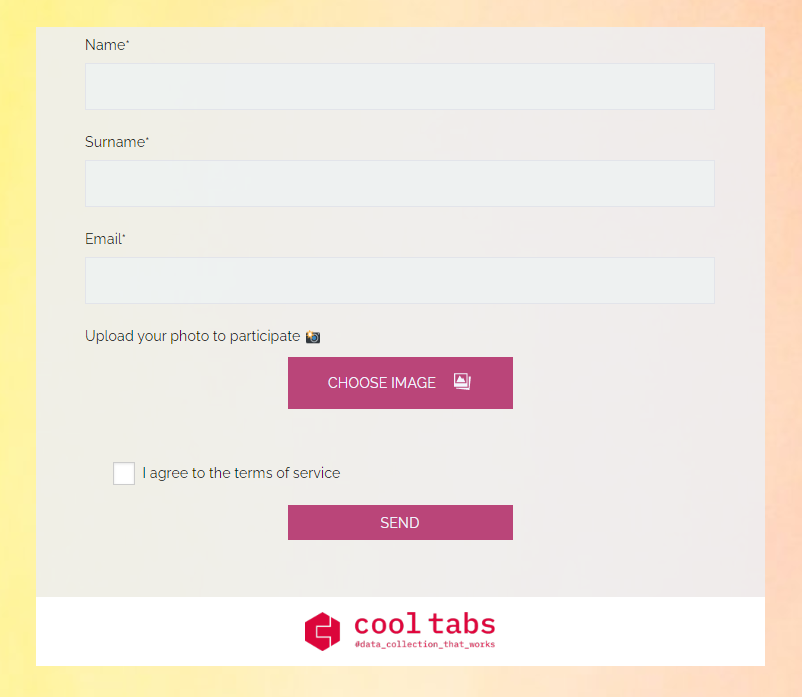Click the terms of service text label
This screenshot has width=802, height=697.
click(x=241, y=473)
